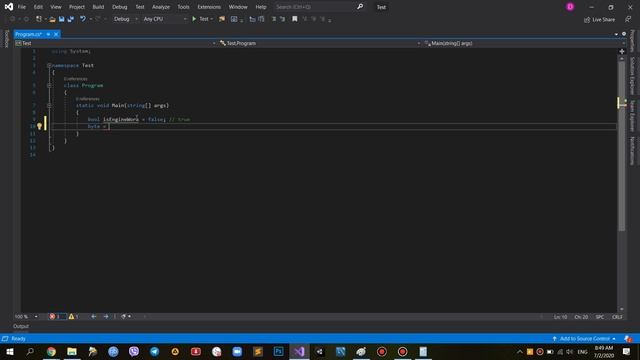Screen dimensions: 640x360
Task: Click the yellow warning count indicator
Action: [x=74, y=317]
